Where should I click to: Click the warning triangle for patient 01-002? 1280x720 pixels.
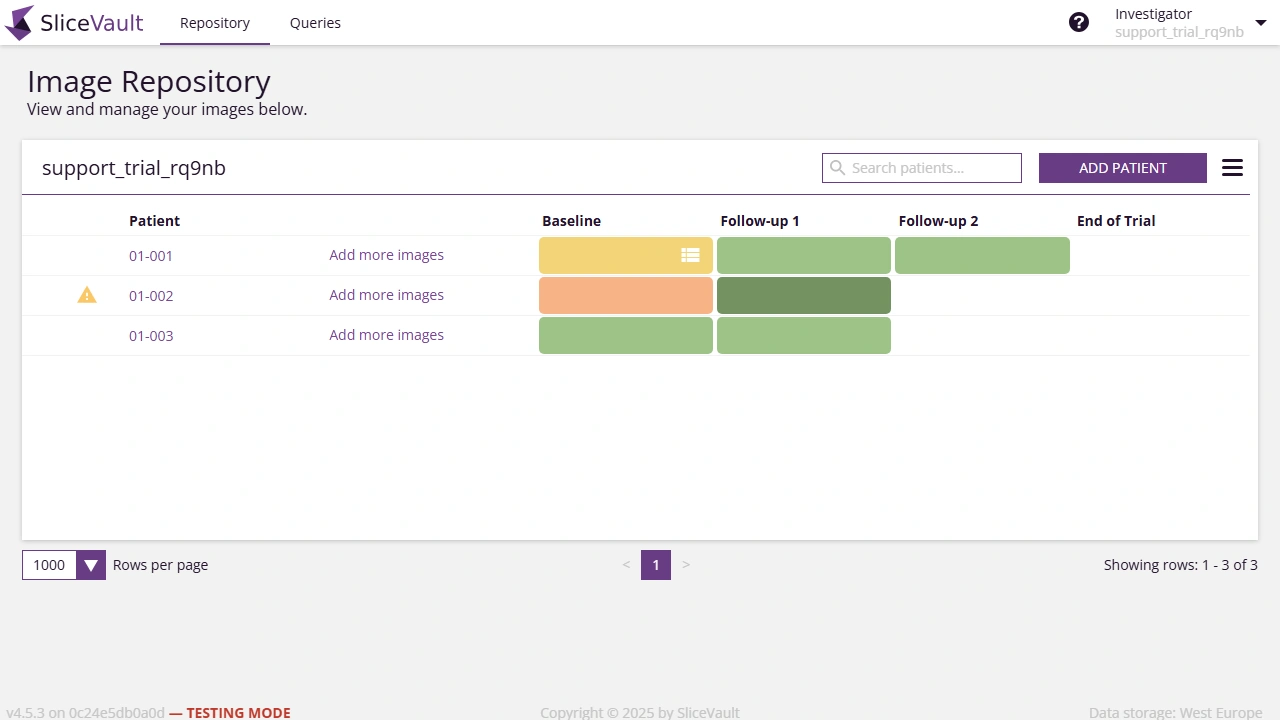[87, 295]
